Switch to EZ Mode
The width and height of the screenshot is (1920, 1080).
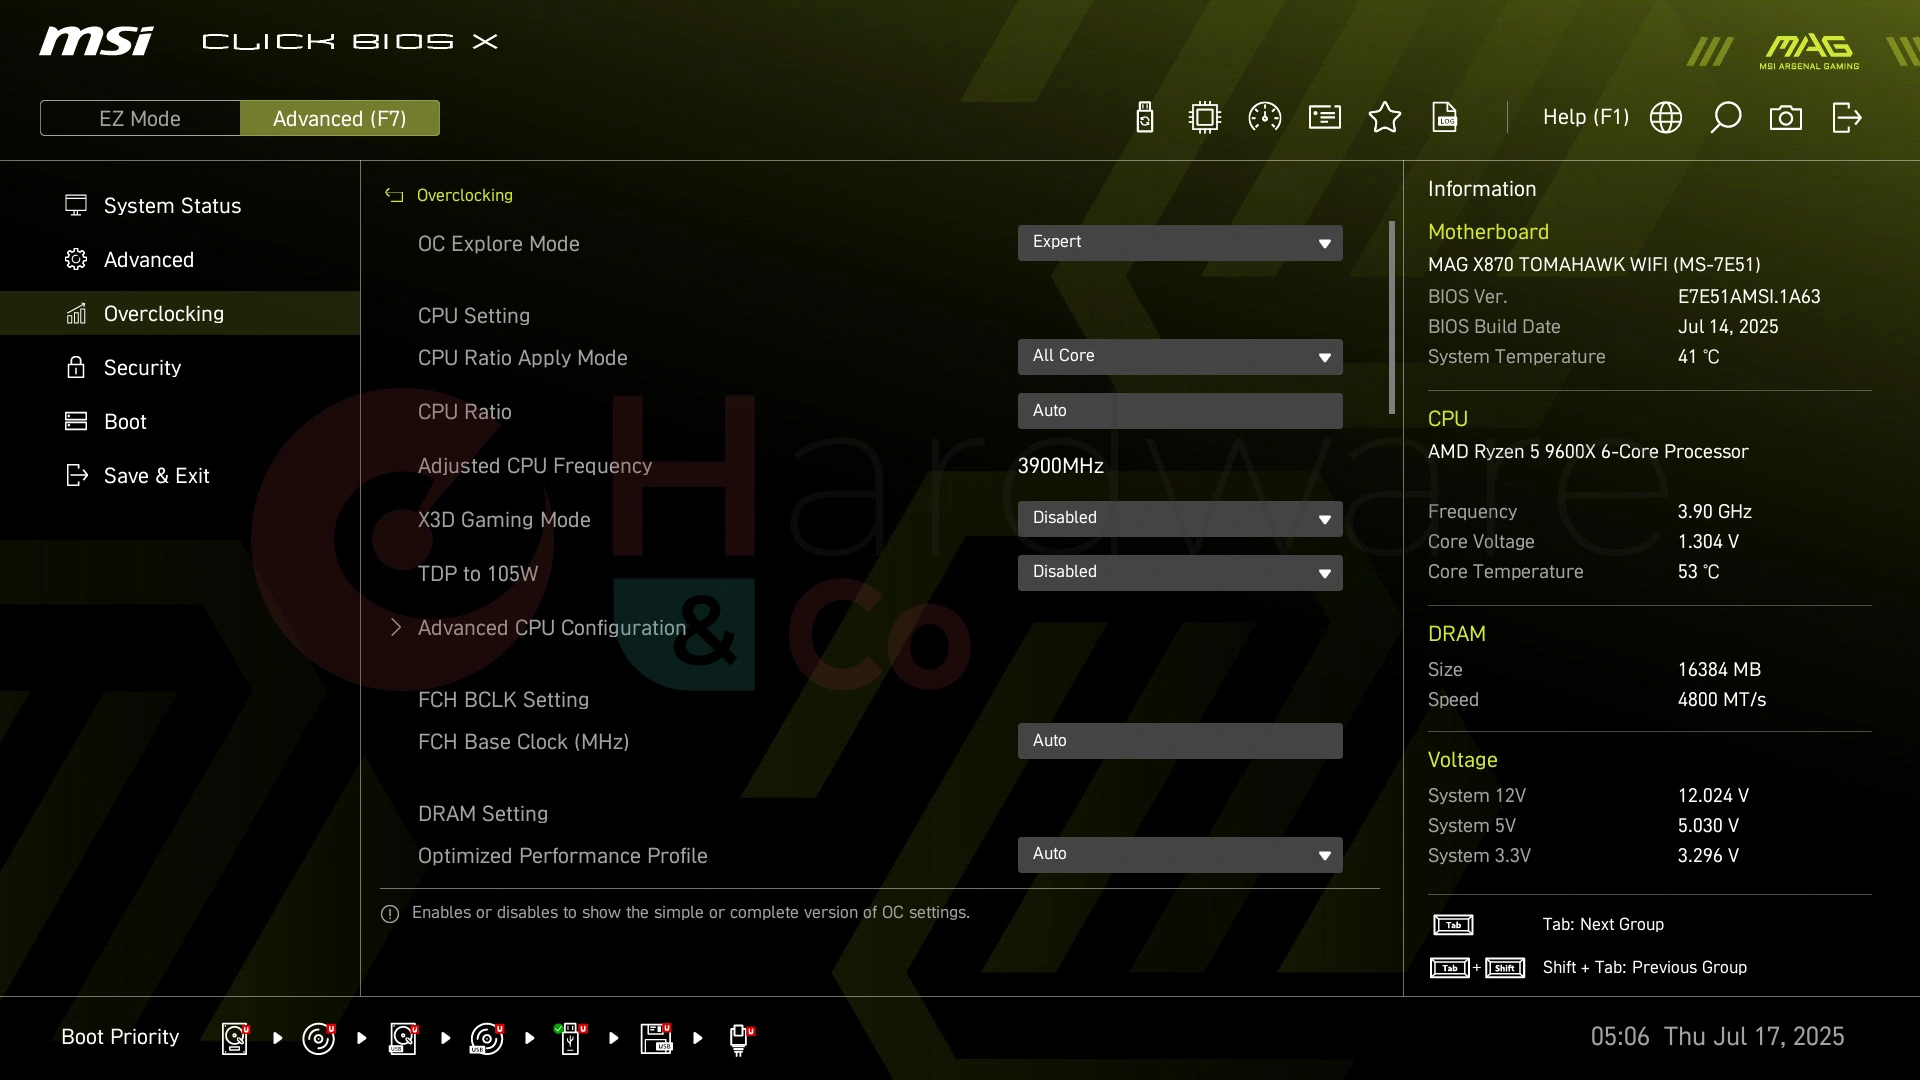(x=140, y=118)
